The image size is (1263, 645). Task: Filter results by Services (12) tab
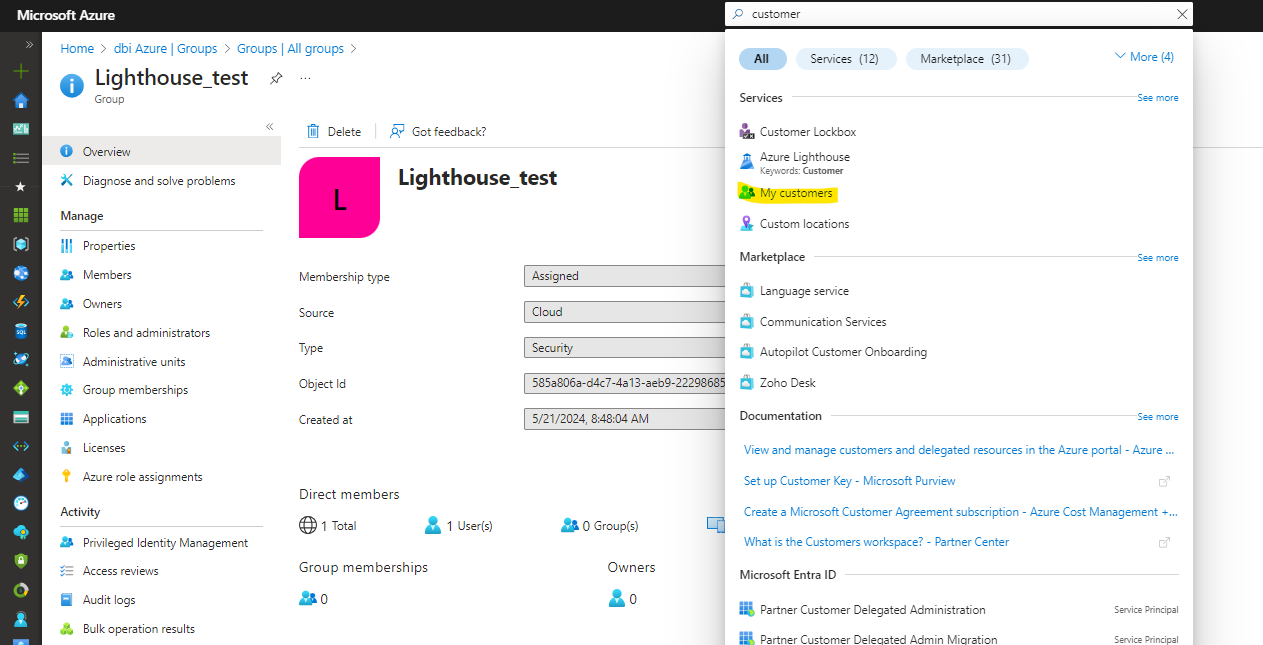tap(845, 59)
